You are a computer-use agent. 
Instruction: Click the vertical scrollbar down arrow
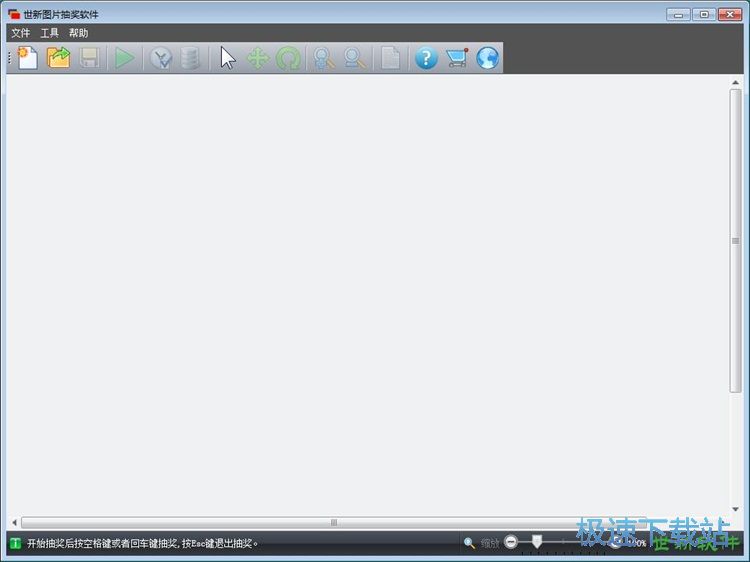coord(735,509)
